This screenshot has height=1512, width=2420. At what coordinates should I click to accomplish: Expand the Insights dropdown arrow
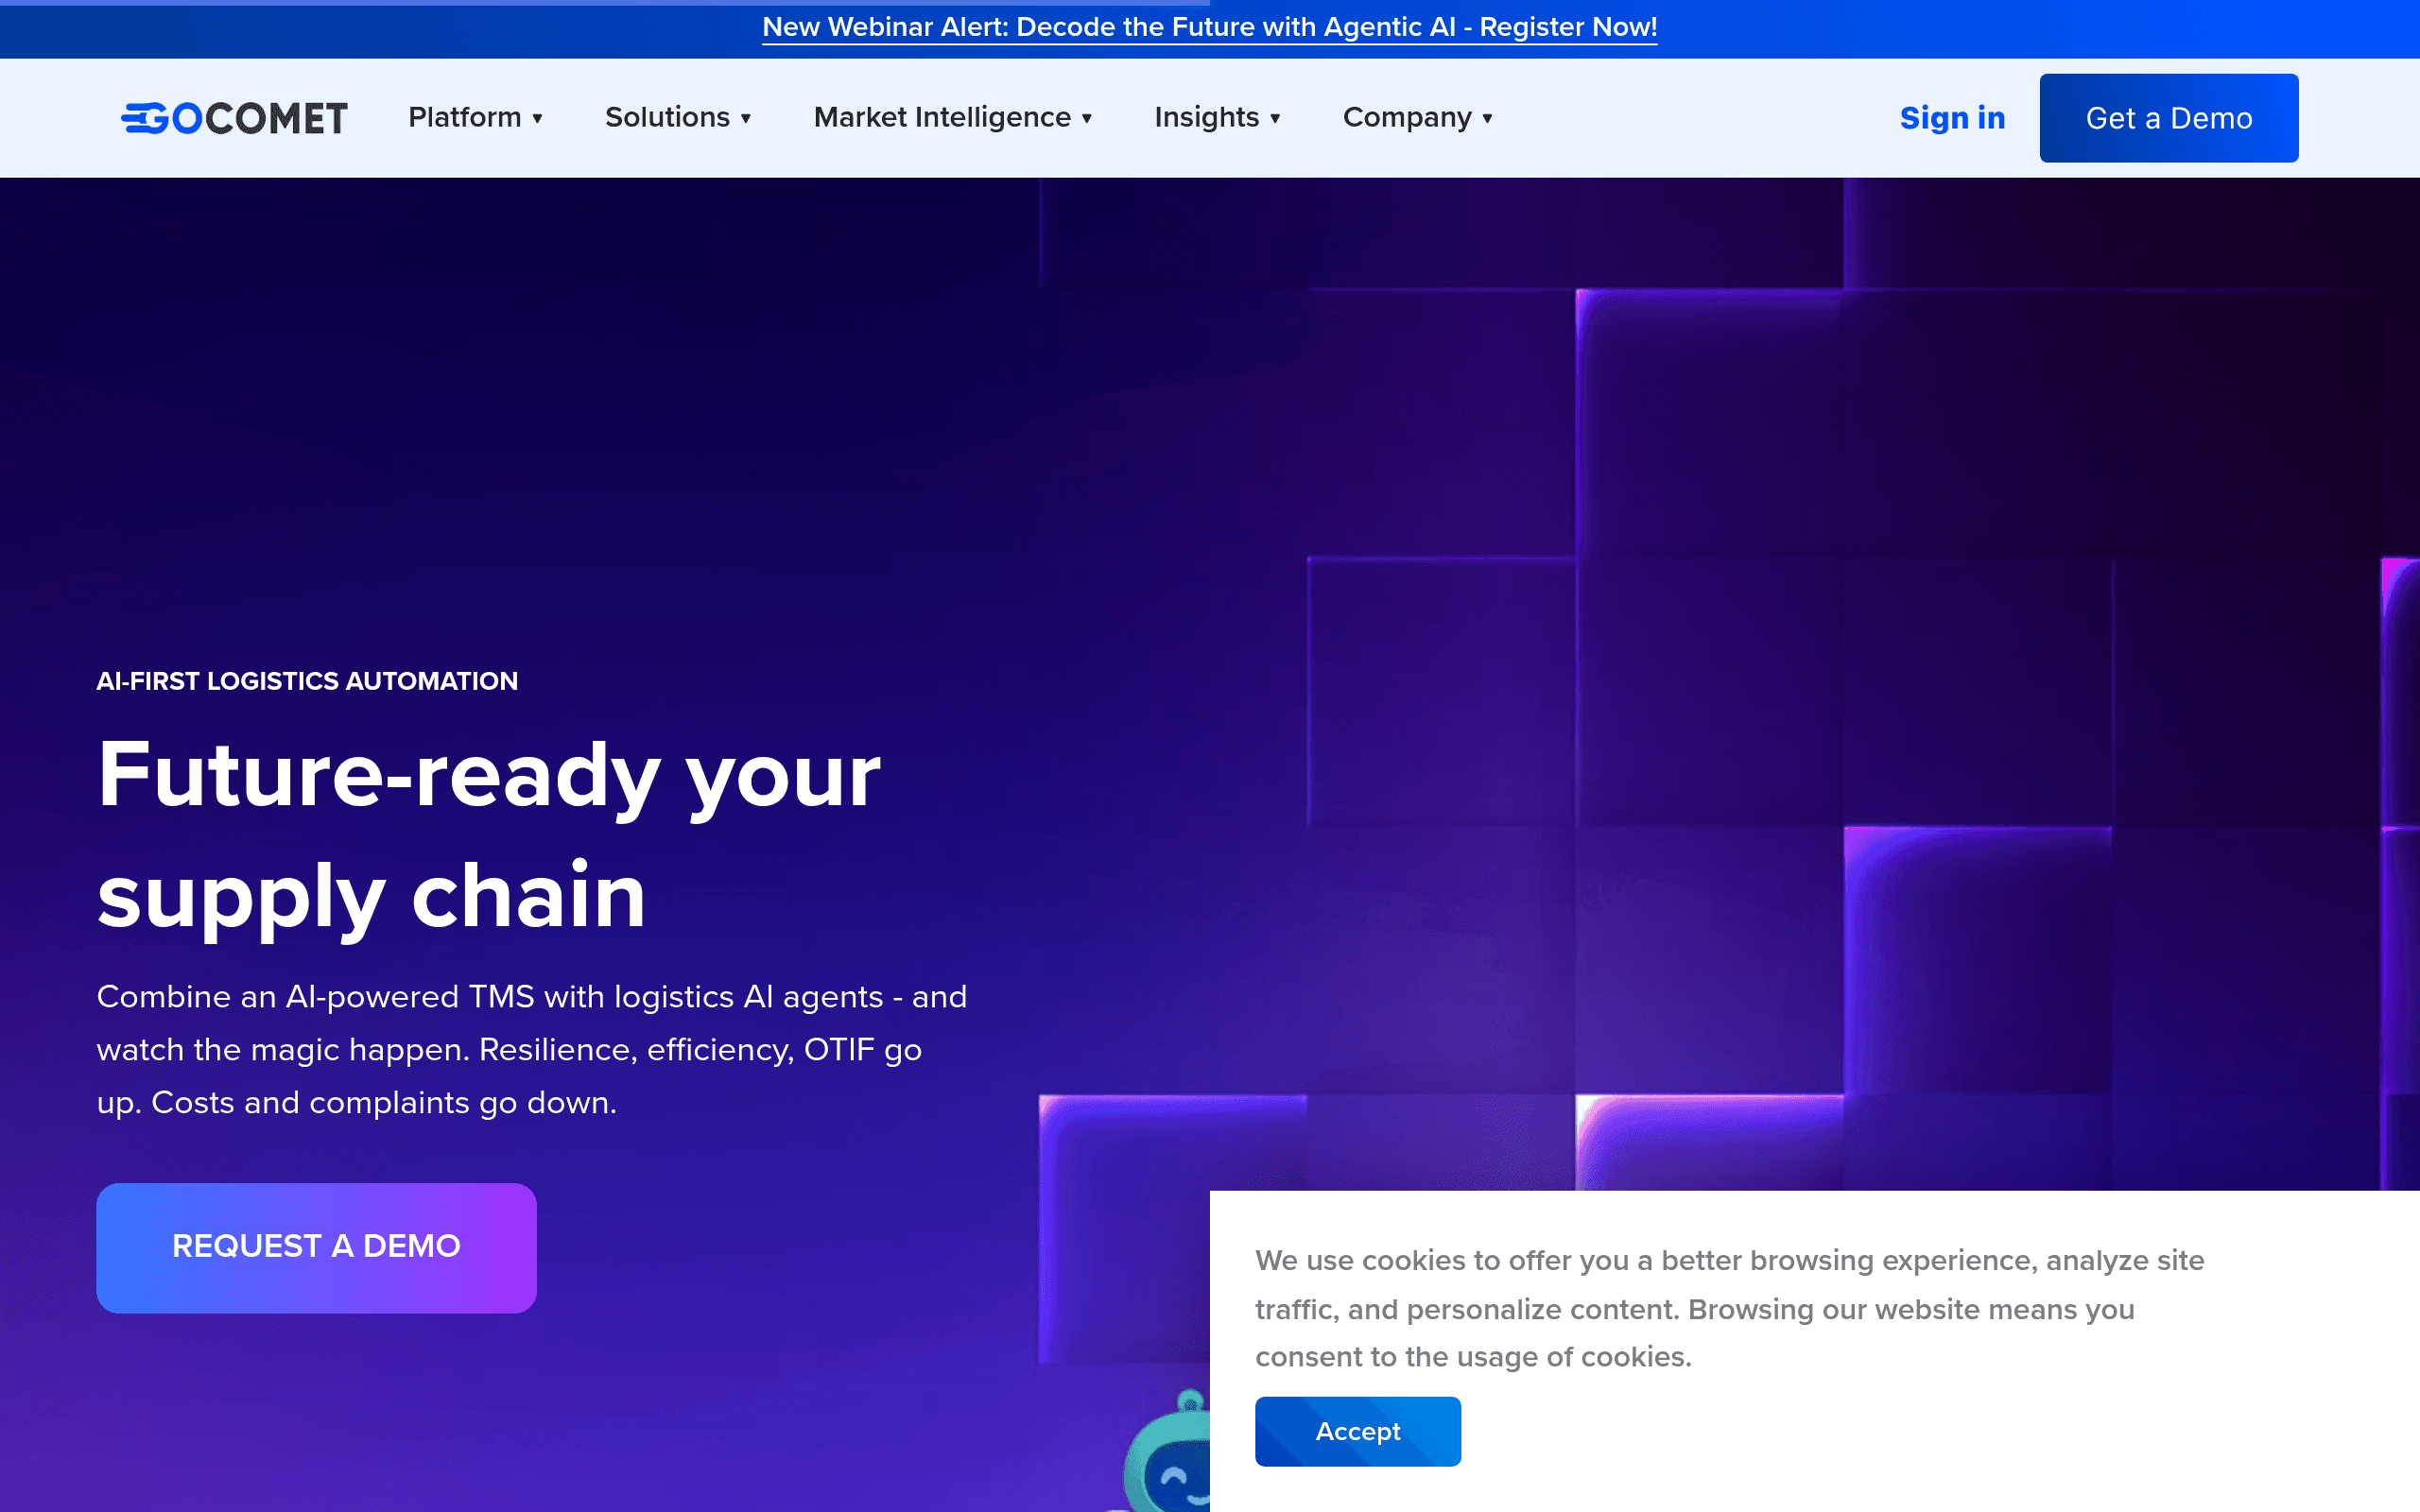click(x=1275, y=119)
